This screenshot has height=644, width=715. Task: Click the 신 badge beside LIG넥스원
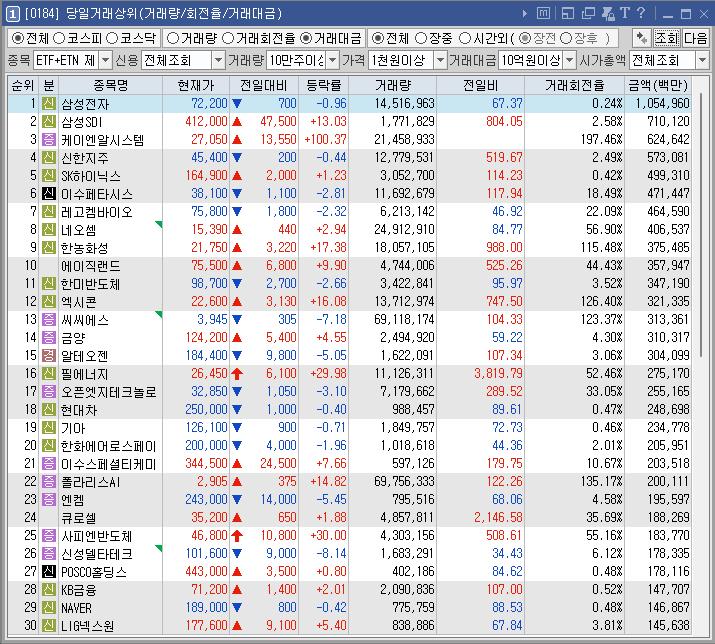pos(49,625)
